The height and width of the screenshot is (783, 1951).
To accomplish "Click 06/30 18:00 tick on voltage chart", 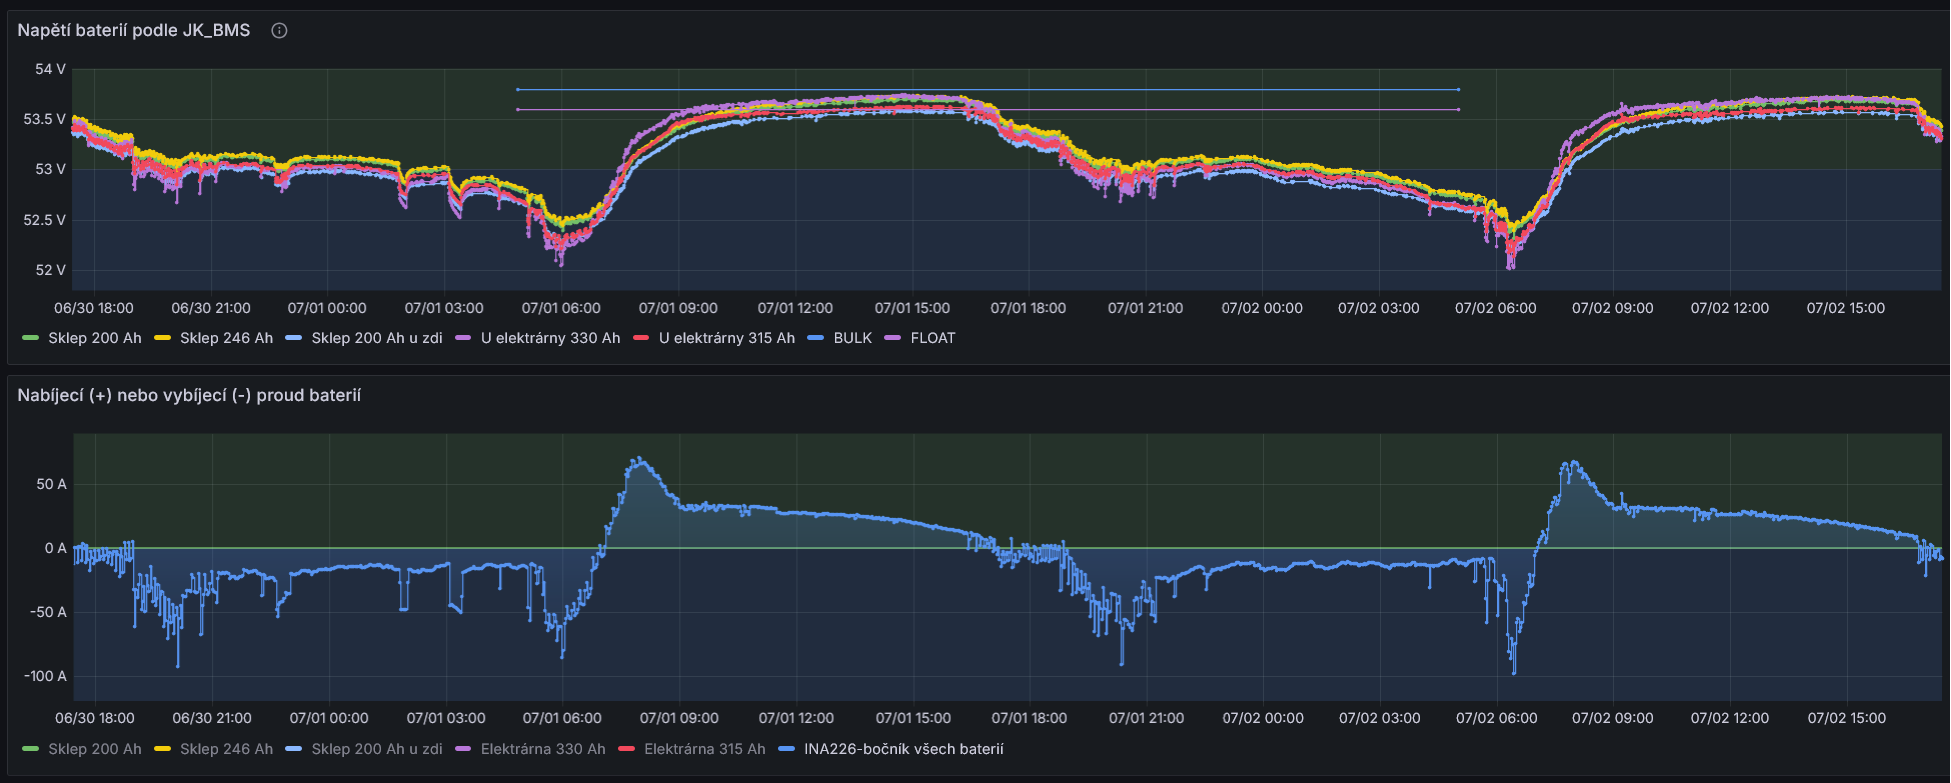I will pos(94,308).
